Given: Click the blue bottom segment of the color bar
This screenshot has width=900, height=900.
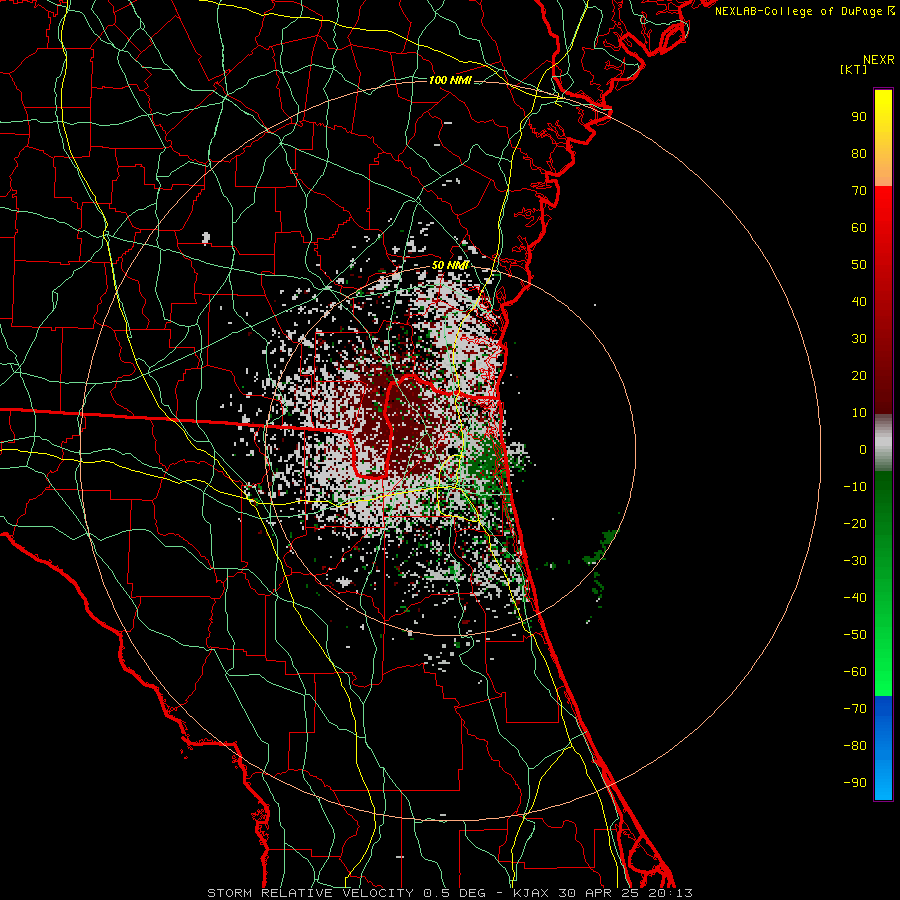Looking at the screenshot, I should (x=883, y=748).
